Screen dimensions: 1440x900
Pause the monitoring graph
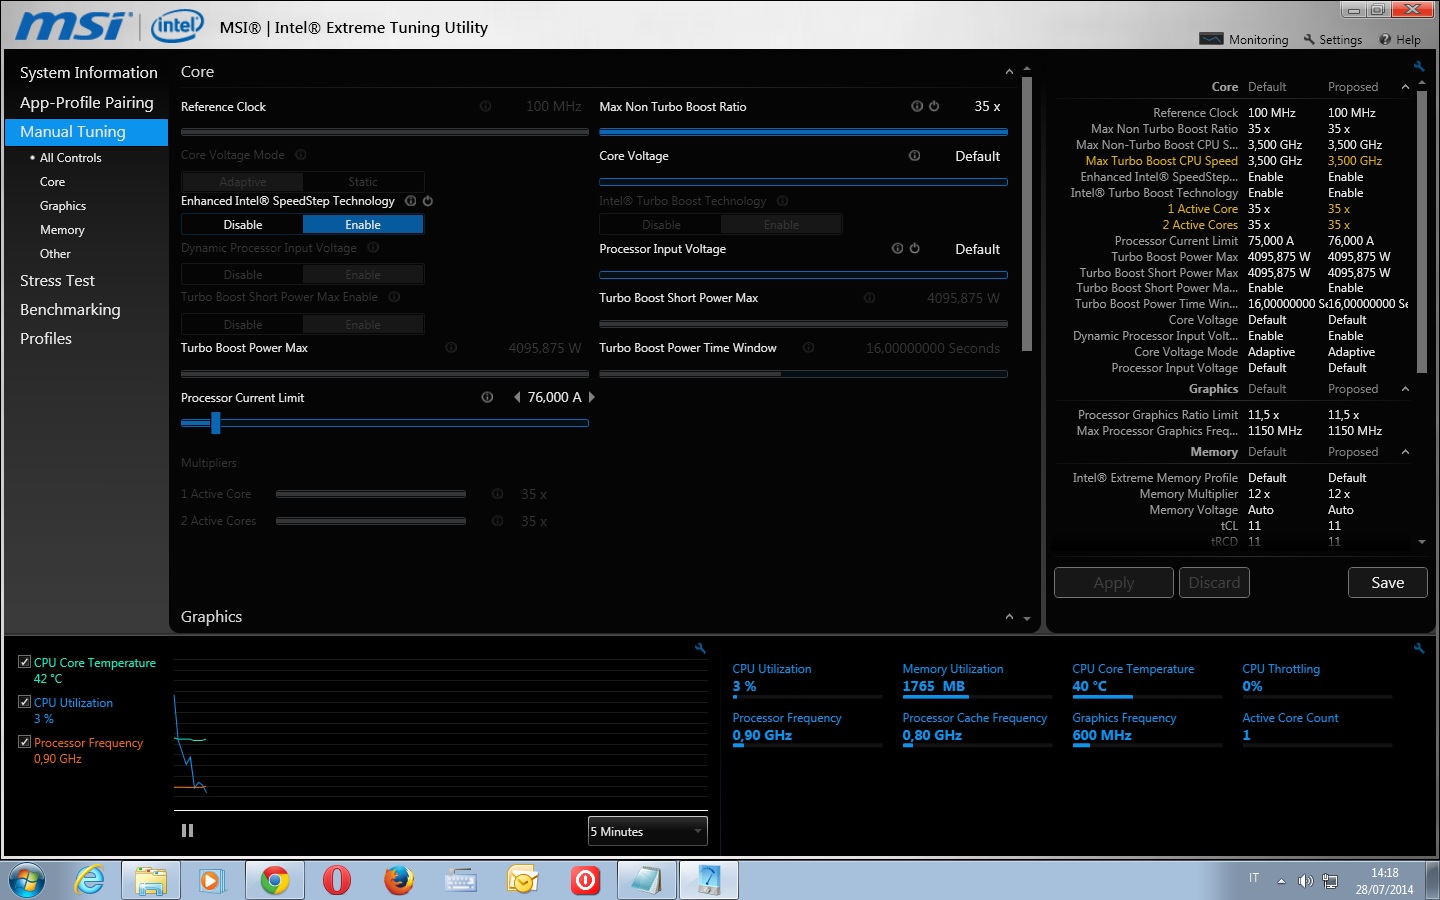187,830
